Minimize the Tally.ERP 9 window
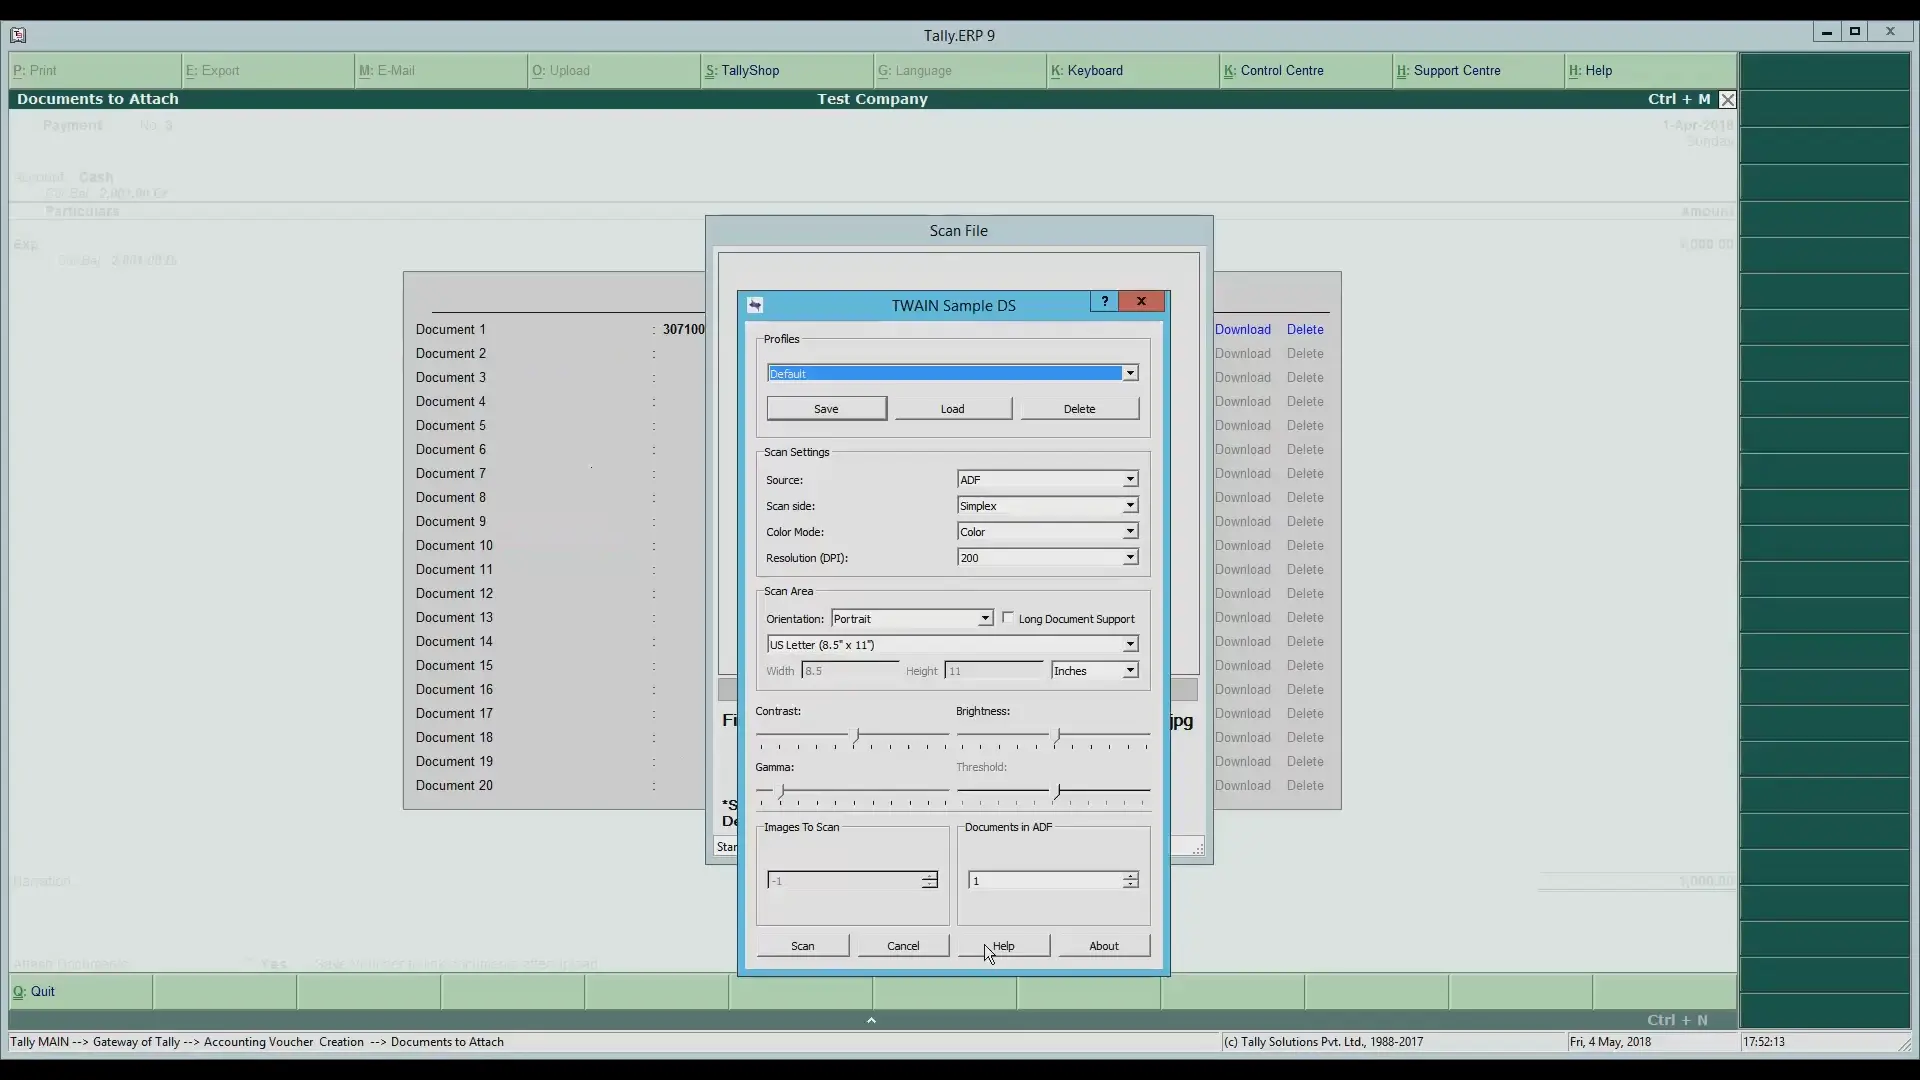 pos(1827,32)
